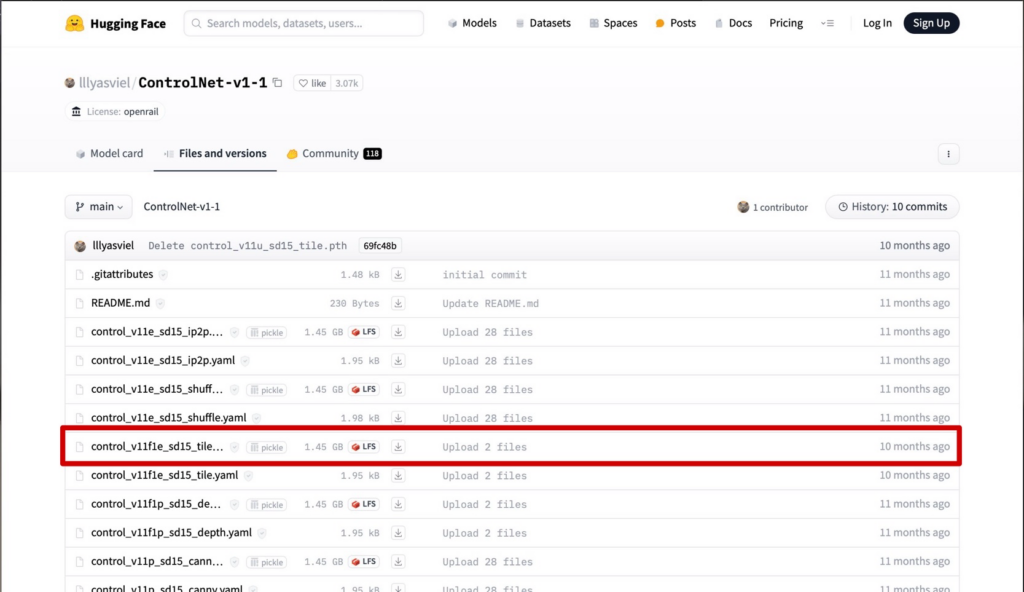Click the Hugging Face emoji logo
The width and height of the screenshot is (1024, 592).
tap(74, 24)
